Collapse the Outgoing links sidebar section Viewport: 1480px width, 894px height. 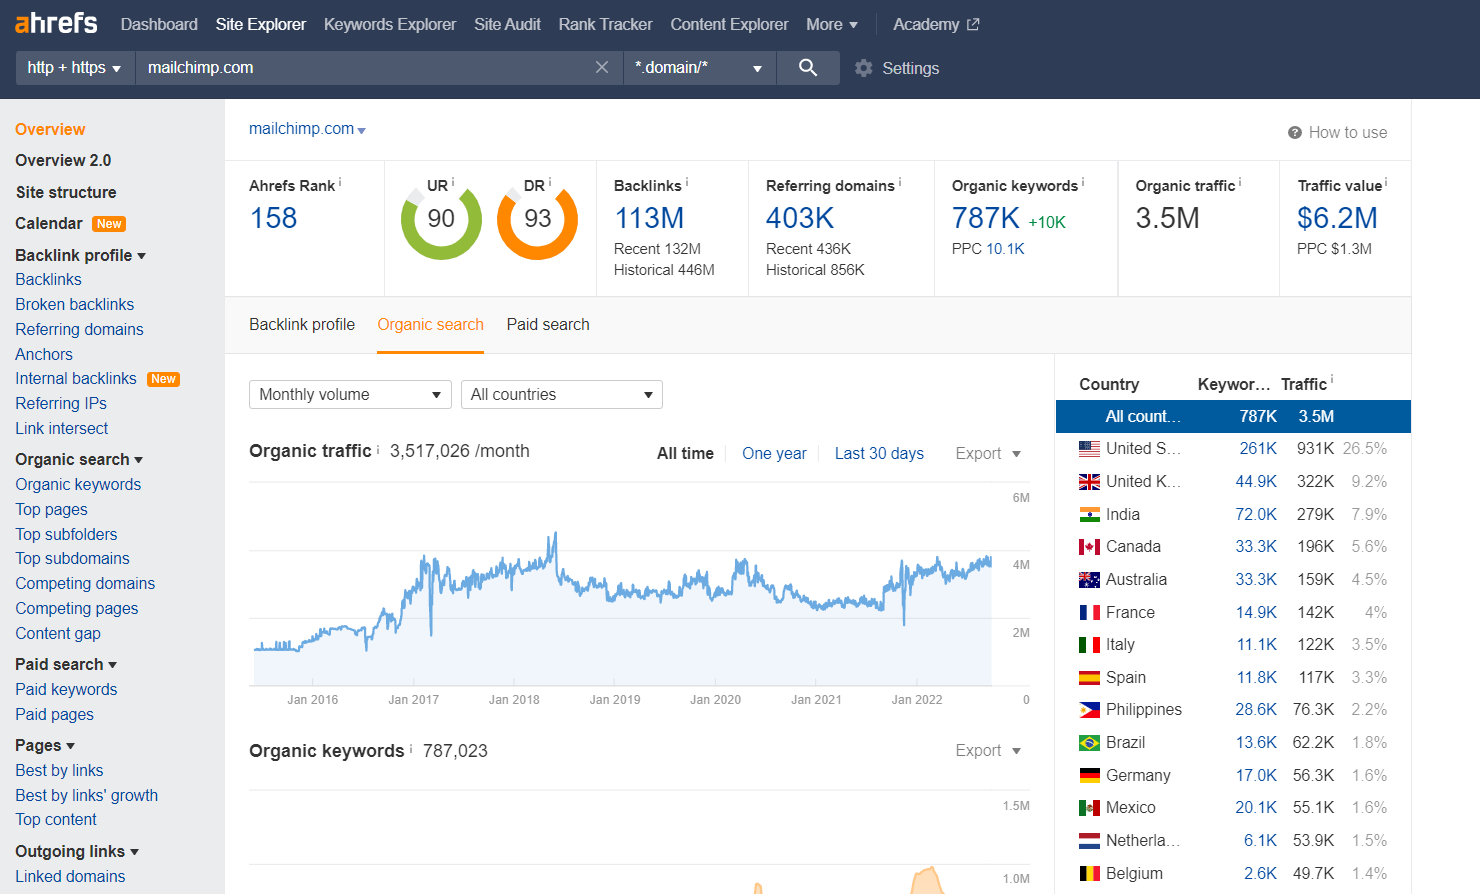pyautogui.click(x=77, y=851)
